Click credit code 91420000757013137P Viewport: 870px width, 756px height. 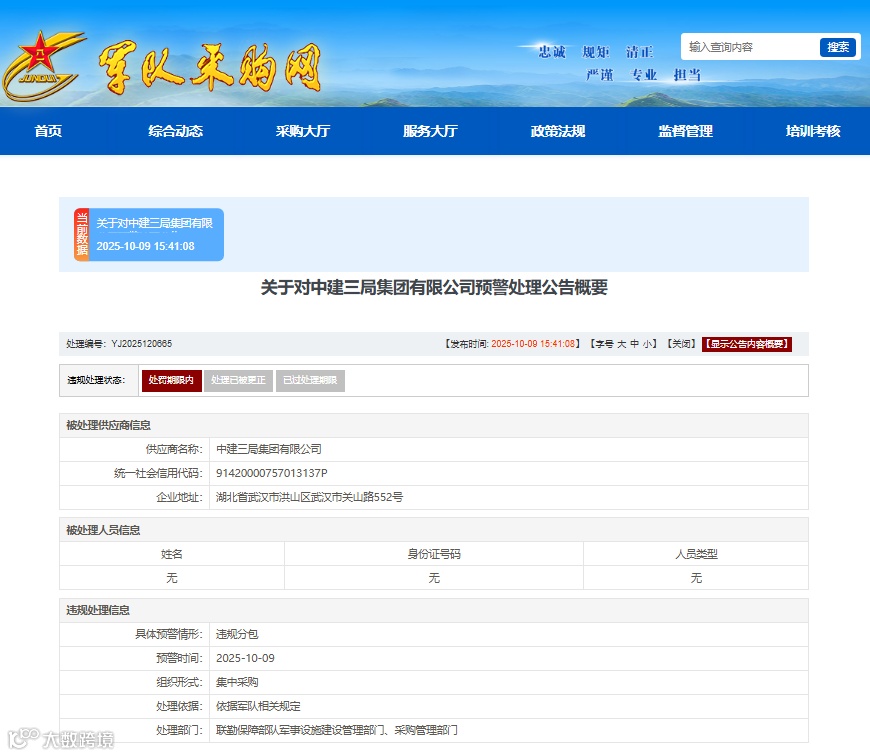click(271, 473)
